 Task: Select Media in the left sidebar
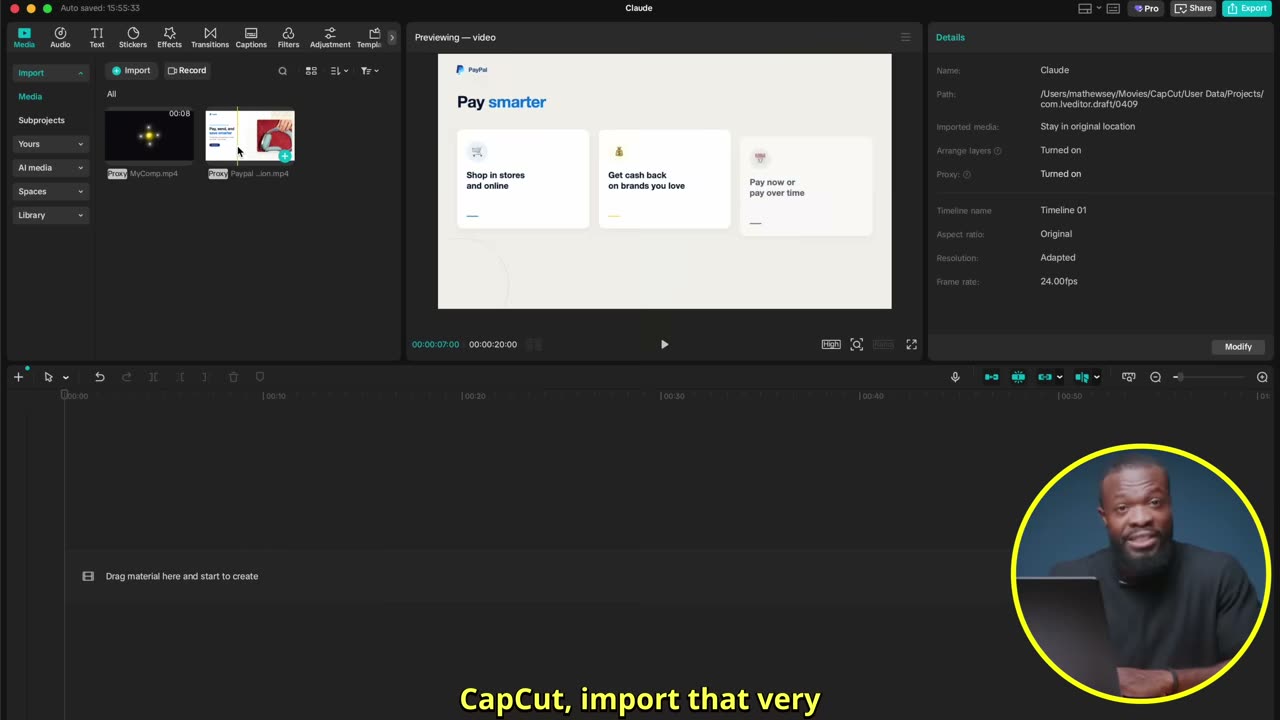(x=30, y=97)
